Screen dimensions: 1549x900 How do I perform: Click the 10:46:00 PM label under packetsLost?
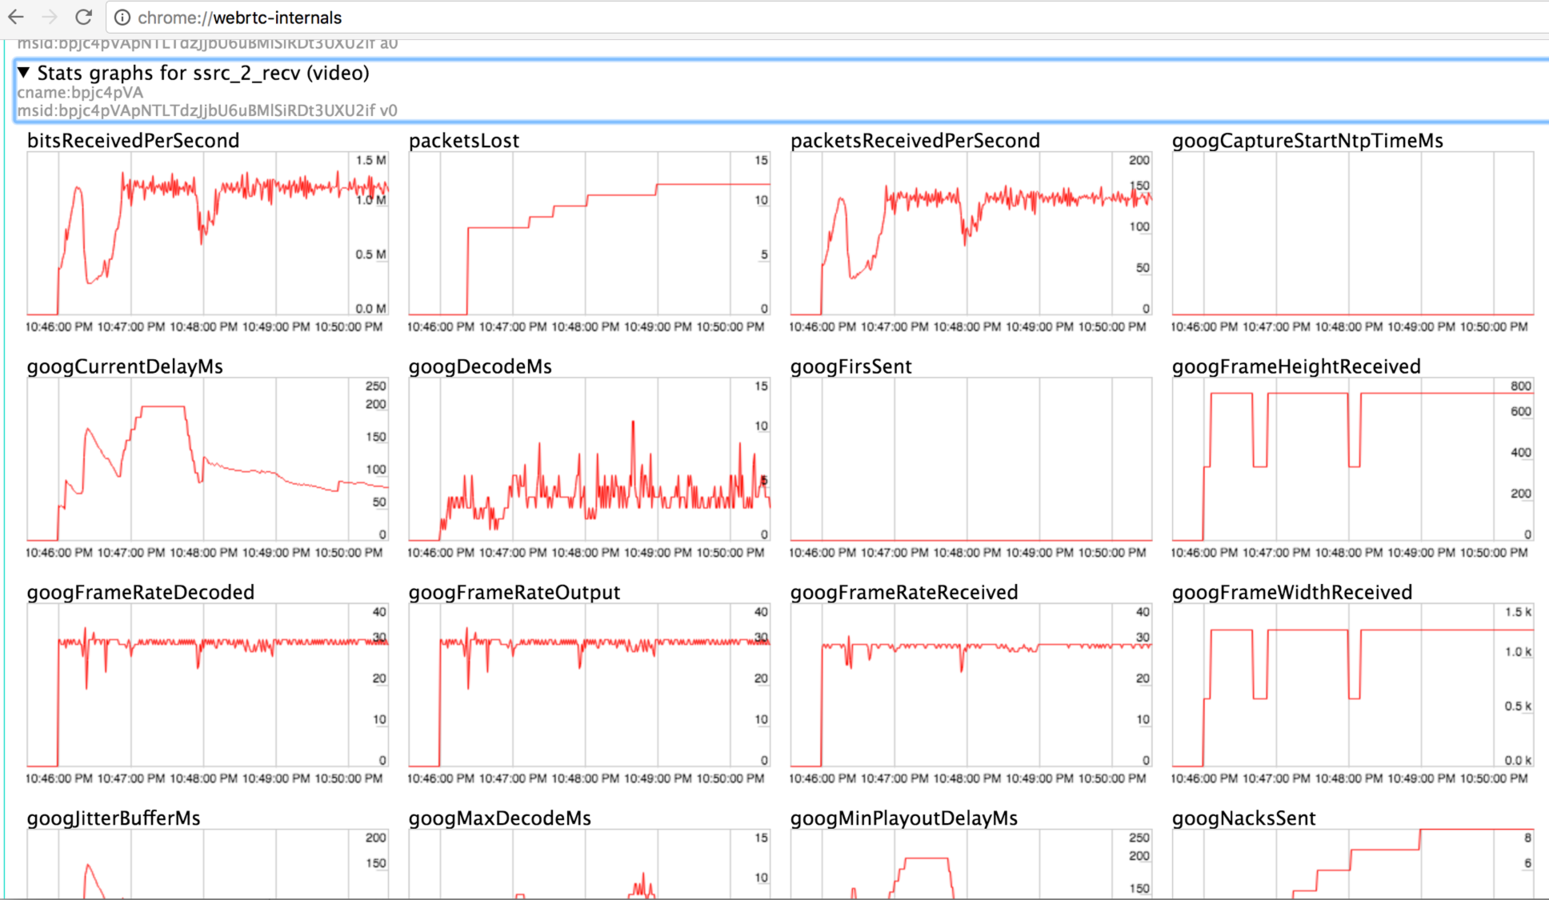pos(441,327)
